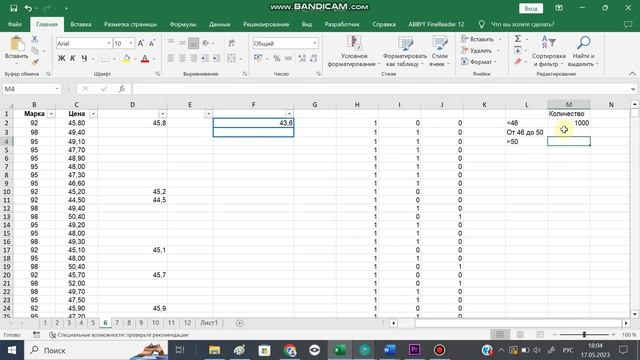The width and height of the screenshot is (640, 360).
Task: Switch to the Вид tab
Action: click(307, 24)
